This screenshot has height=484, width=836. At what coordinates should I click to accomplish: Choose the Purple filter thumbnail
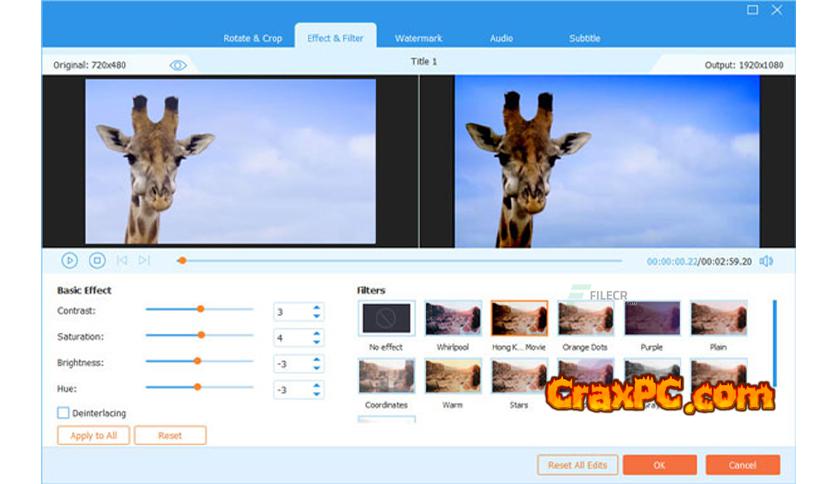tap(652, 319)
